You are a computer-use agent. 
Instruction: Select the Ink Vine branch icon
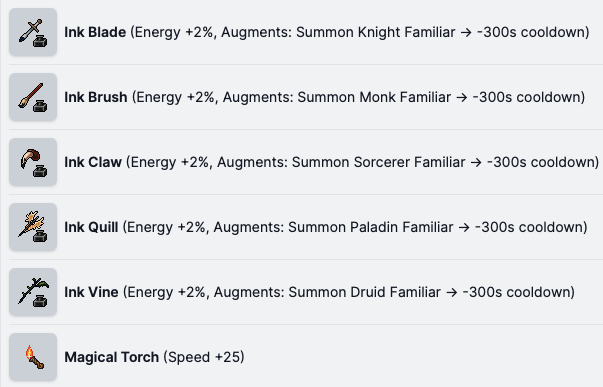(x=33, y=292)
